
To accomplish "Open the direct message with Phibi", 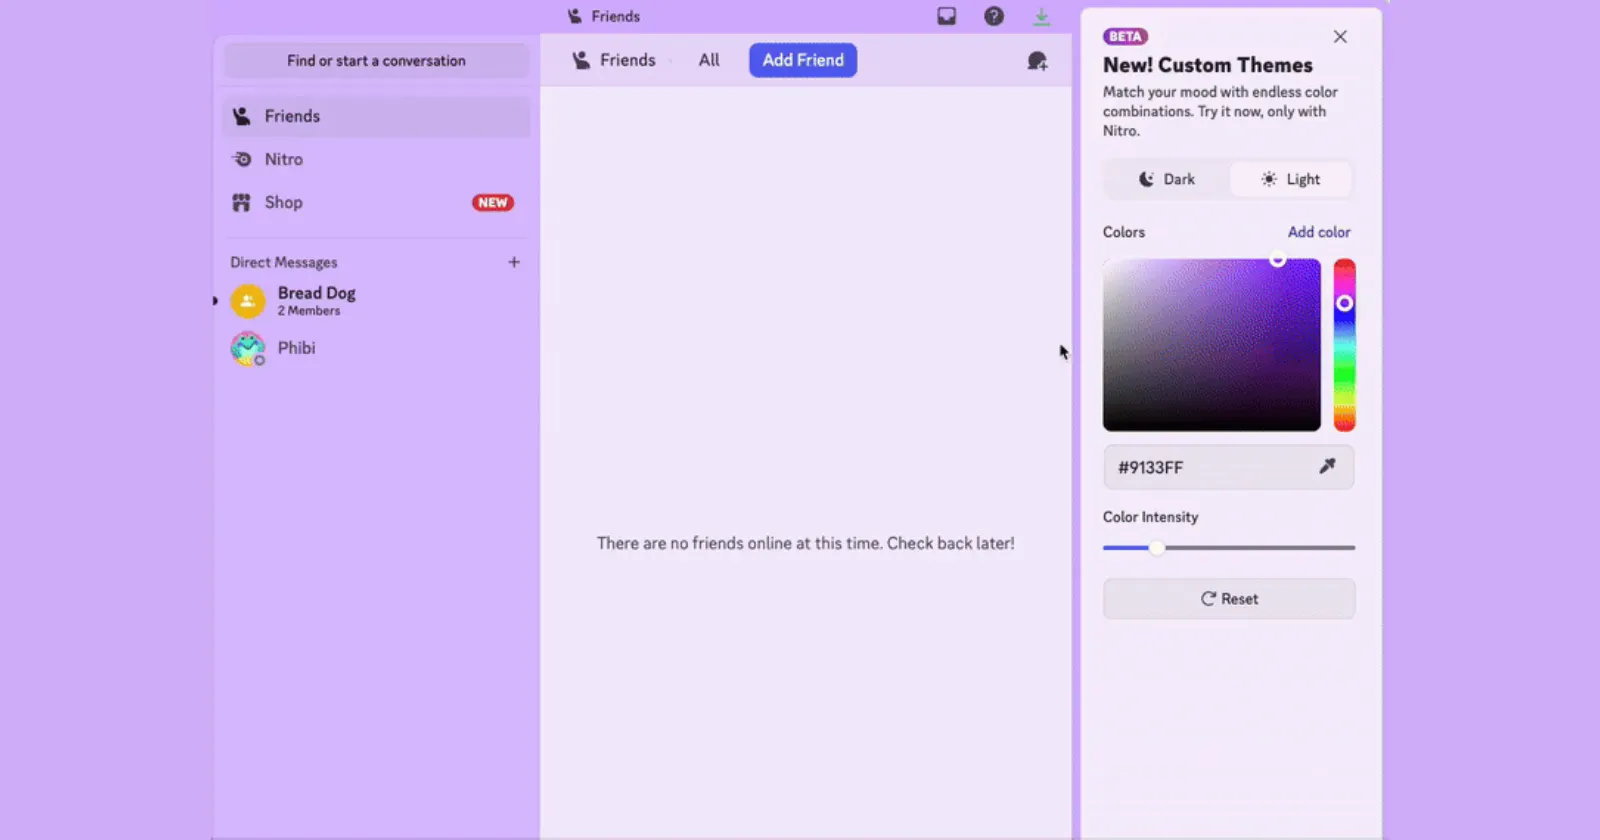I will (376, 348).
